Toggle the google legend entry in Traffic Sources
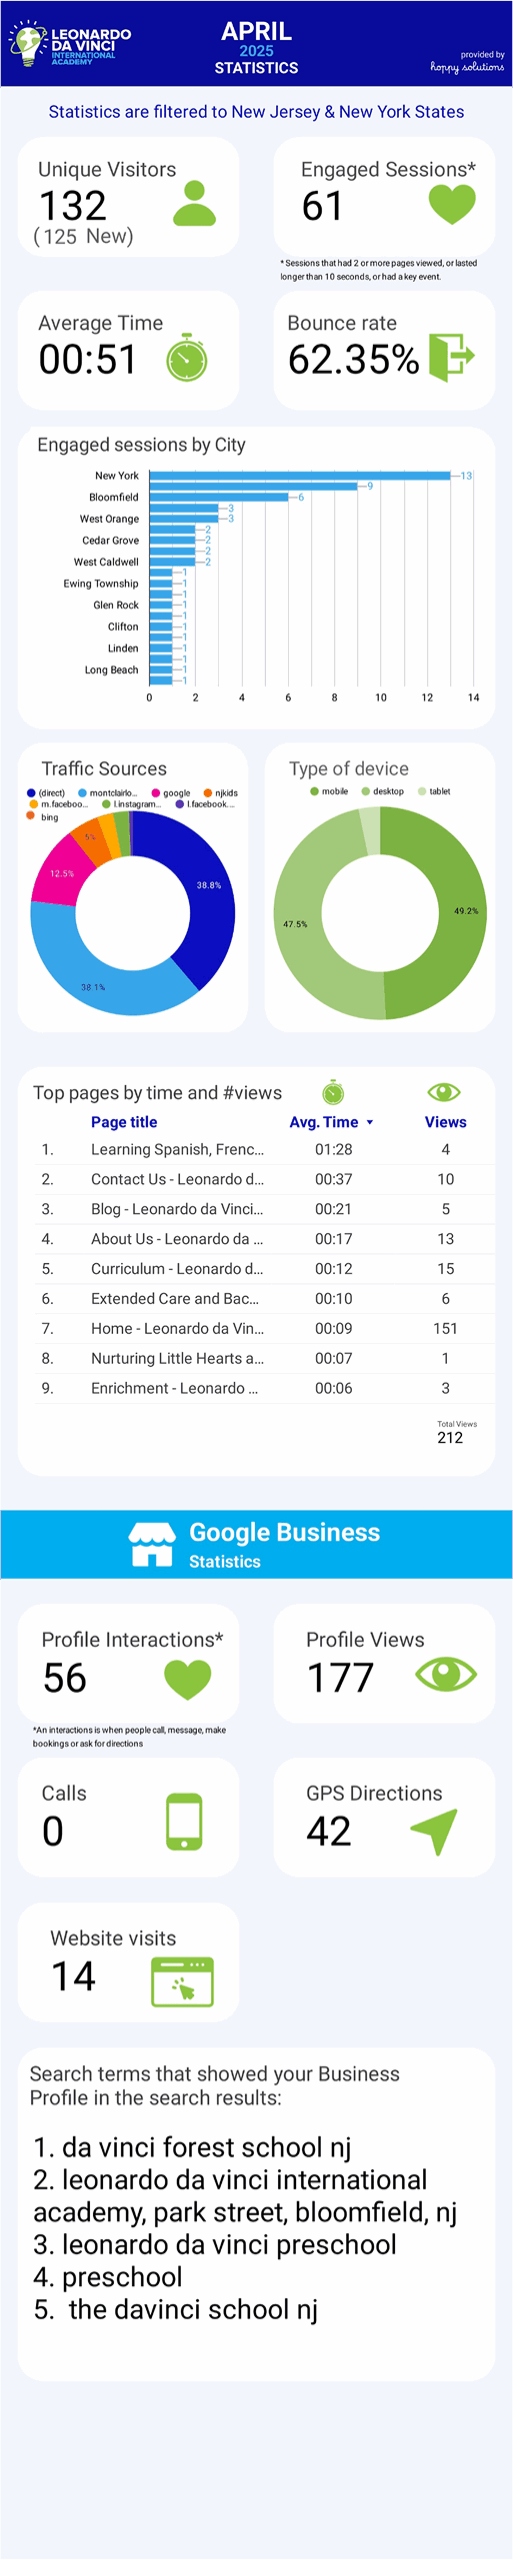The width and height of the screenshot is (513, 2560). 171,793
